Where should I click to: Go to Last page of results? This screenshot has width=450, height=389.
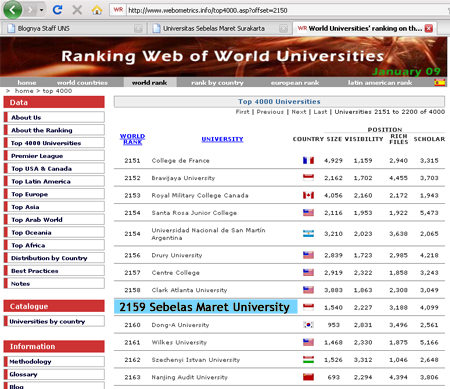point(320,112)
